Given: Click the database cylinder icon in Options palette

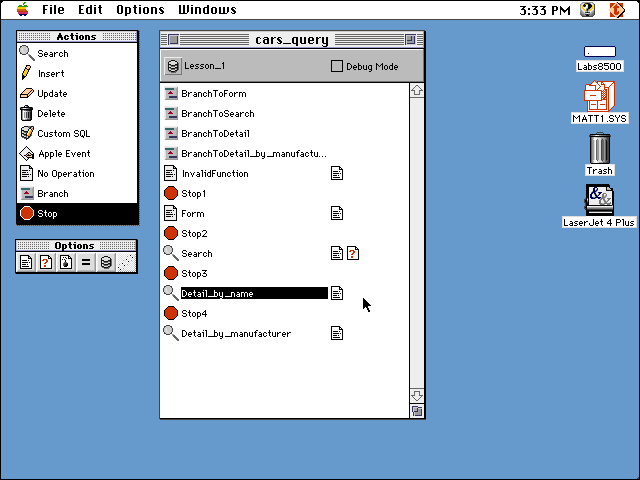Looking at the screenshot, I should click(106, 262).
